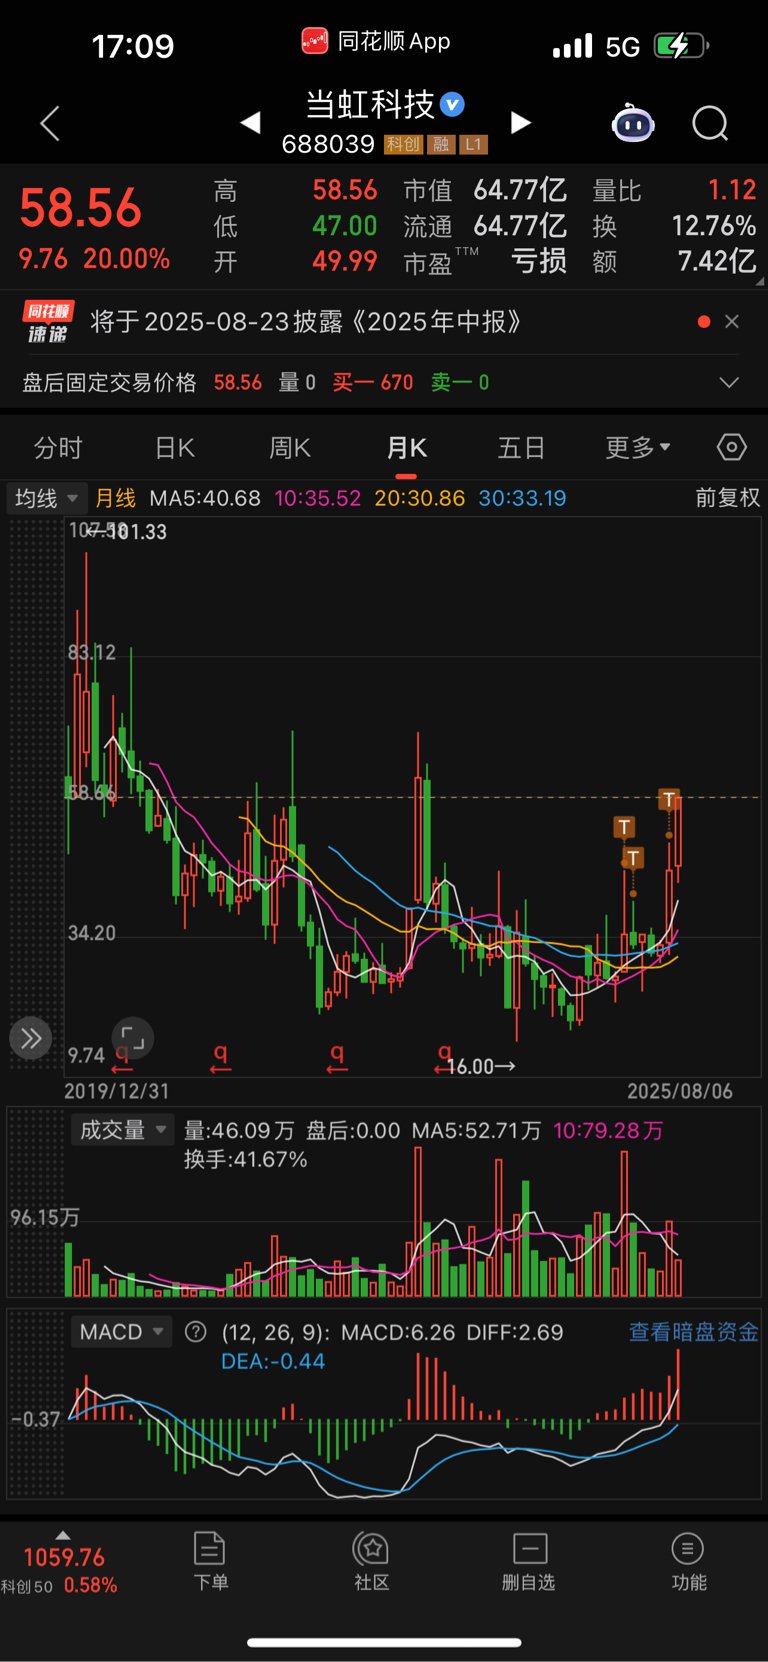The width and height of the screenshot is (768, 1662).
Task: Switch to 周K tab
Action: click(x=290, y=447)
